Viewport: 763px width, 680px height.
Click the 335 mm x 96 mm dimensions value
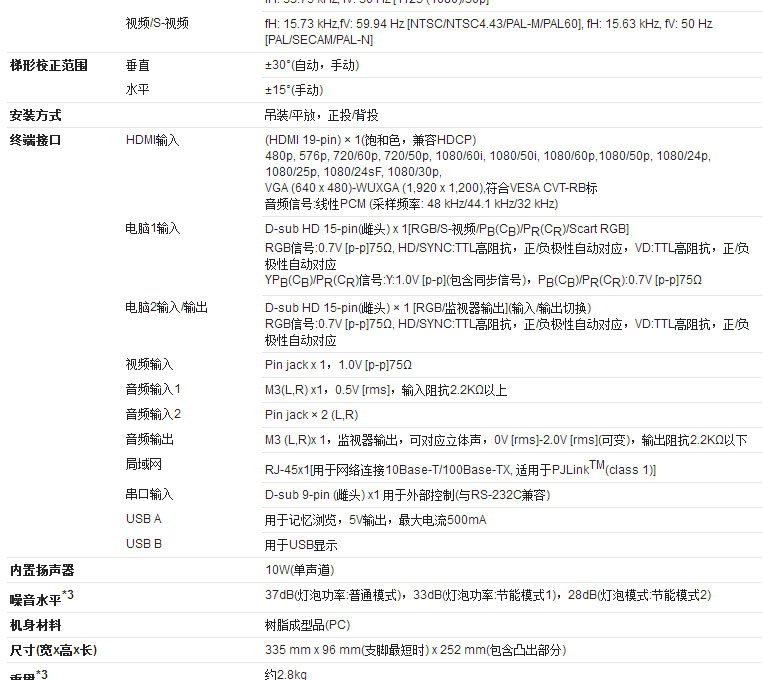click(416, 650)
